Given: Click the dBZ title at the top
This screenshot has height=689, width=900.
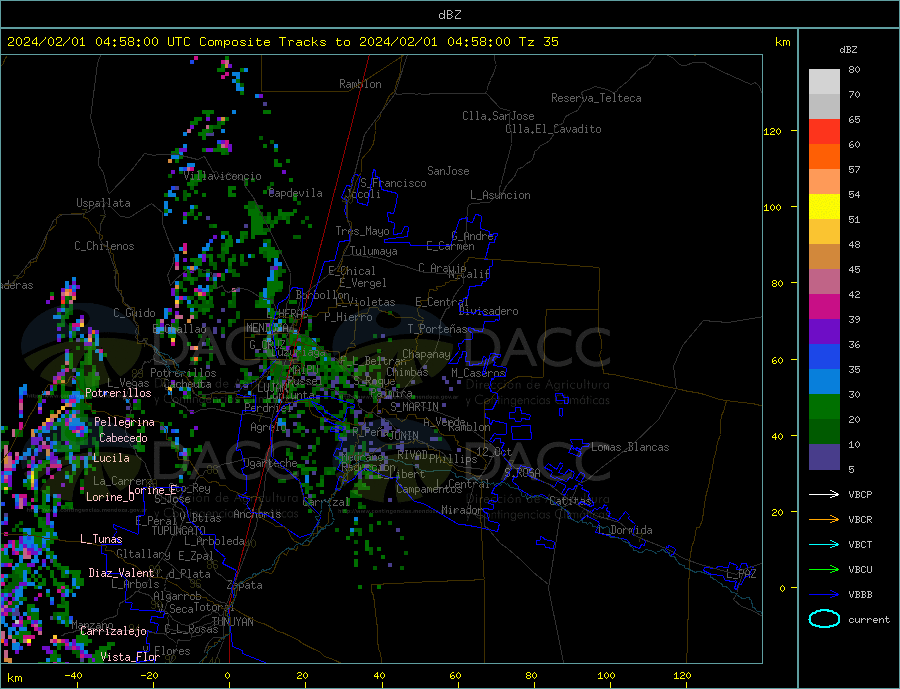Looking at the screenshot, I should pos(449,15).
